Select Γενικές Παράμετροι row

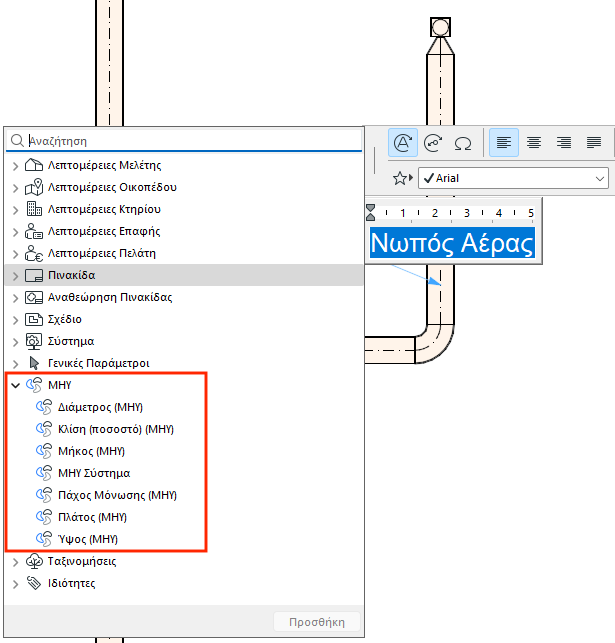click(x=184, y=363)
